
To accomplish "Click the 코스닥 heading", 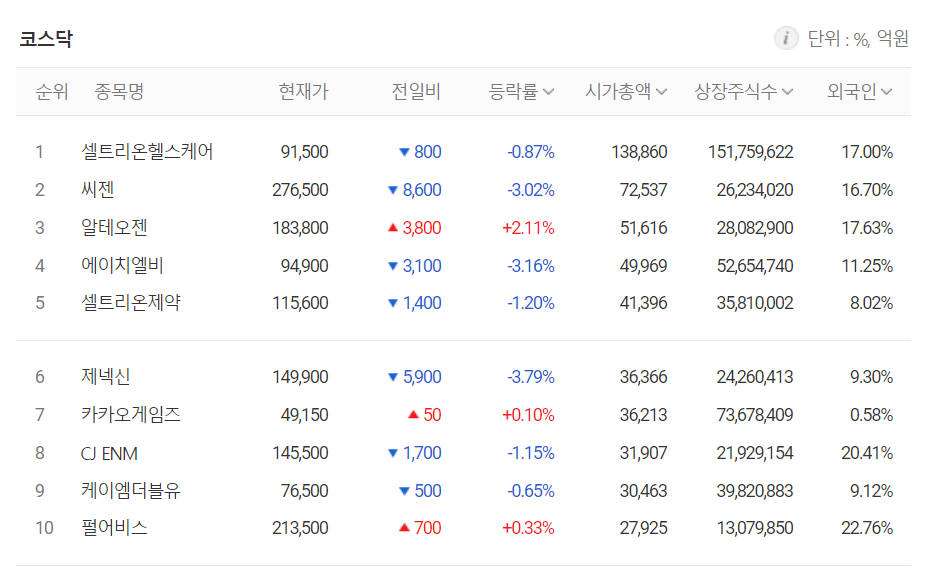I will click(x=45, y=39).
